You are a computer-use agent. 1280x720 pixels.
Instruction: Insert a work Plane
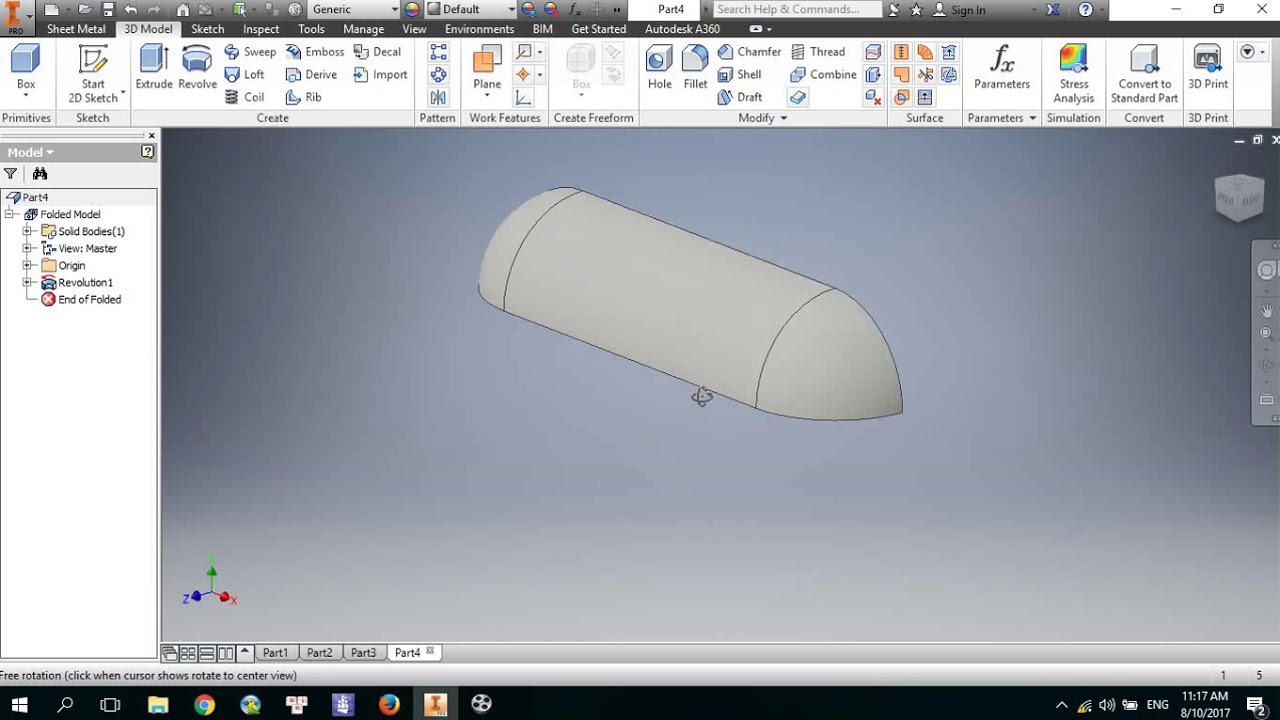[x=487, y=68]
